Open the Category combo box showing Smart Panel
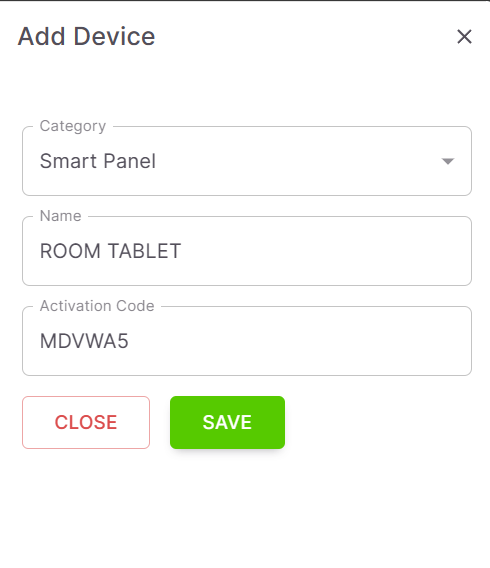Screen dimensions: 490x568 [x=247, y=161]
